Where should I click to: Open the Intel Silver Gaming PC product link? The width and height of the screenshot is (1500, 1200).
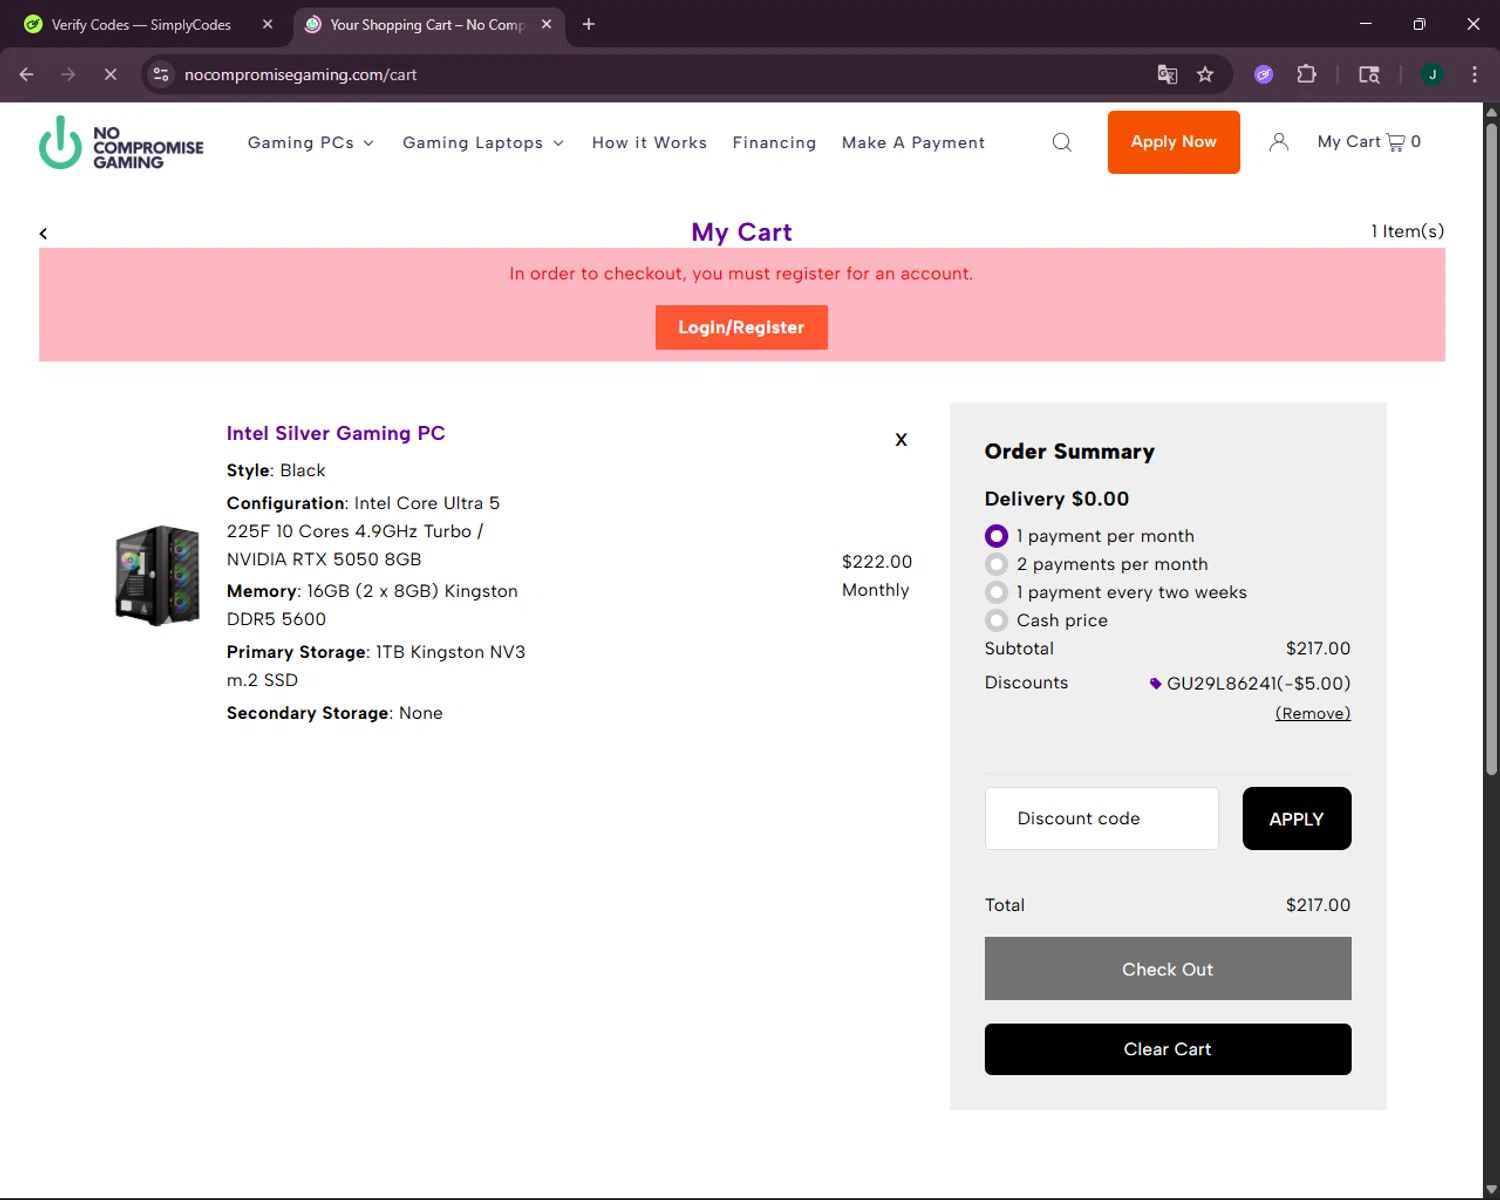[x=335, y=433]
